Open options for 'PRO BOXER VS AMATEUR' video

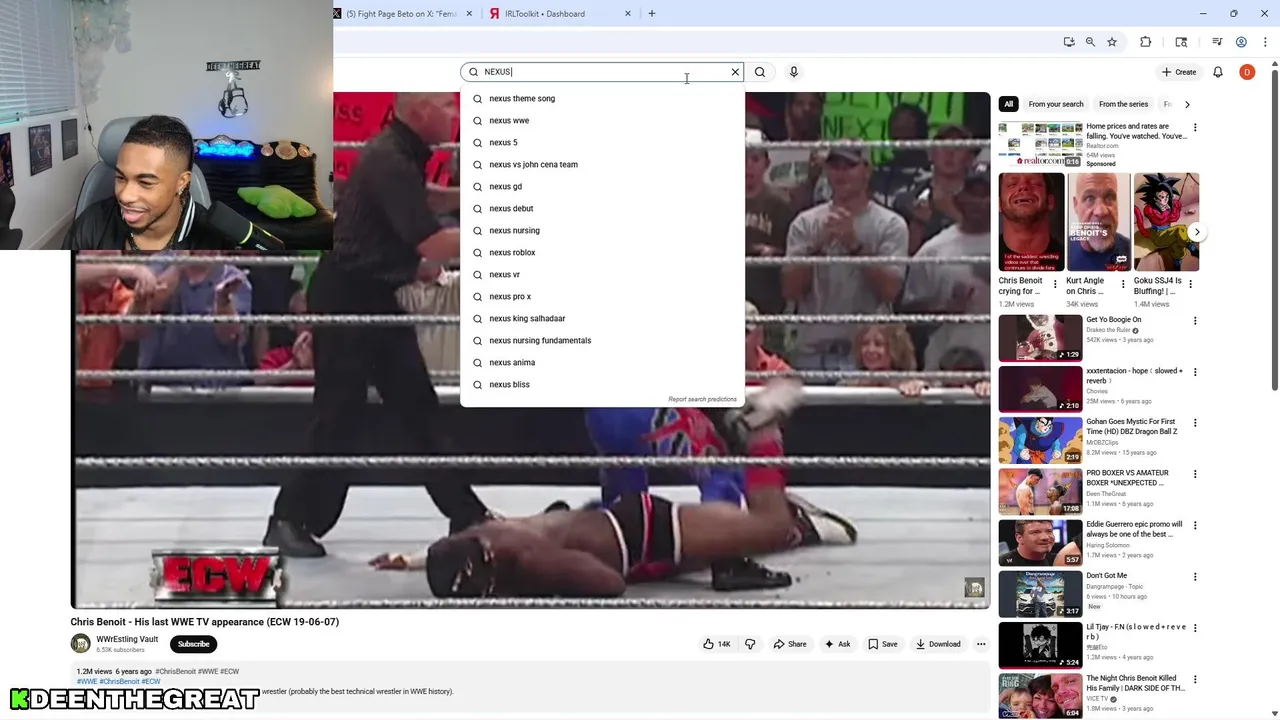1194,474
